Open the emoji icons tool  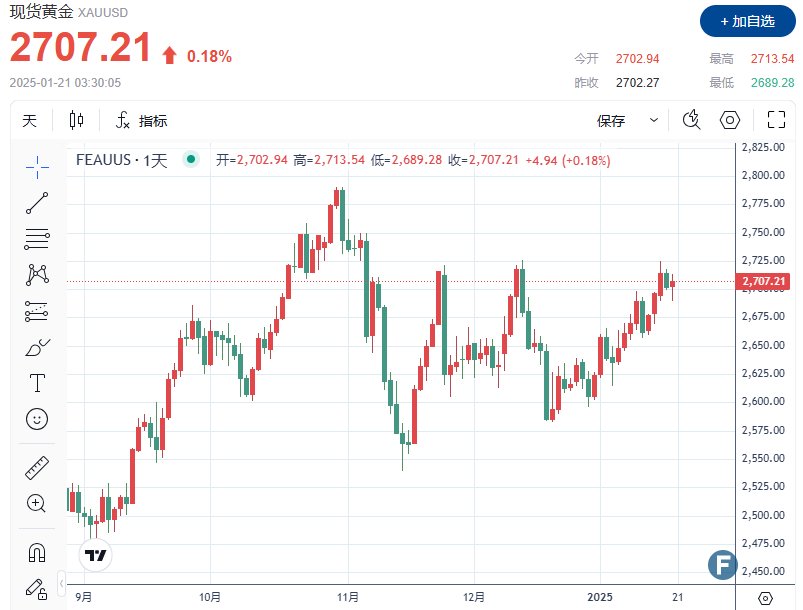(x=37, y=419)
